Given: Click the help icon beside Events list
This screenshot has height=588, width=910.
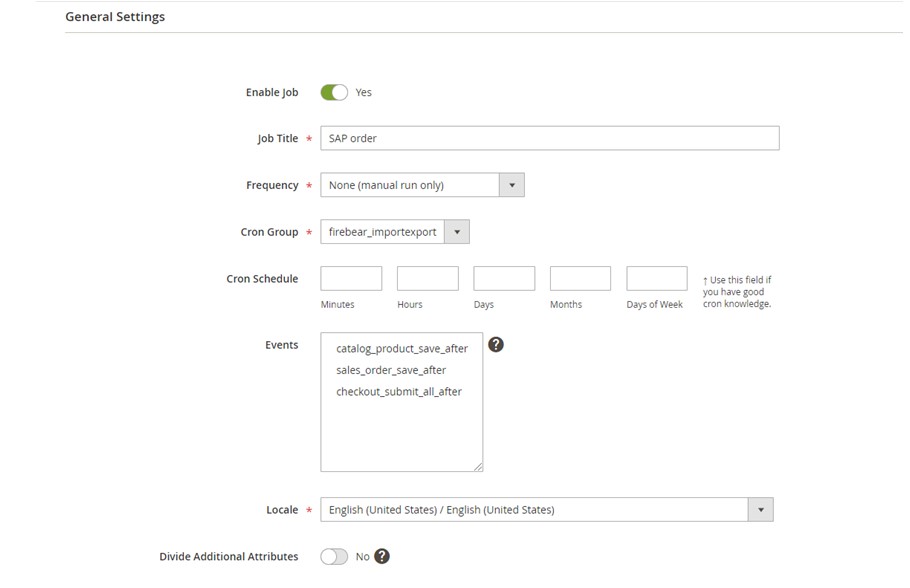Looking at the screenshot, I should [x=495, y=345].
